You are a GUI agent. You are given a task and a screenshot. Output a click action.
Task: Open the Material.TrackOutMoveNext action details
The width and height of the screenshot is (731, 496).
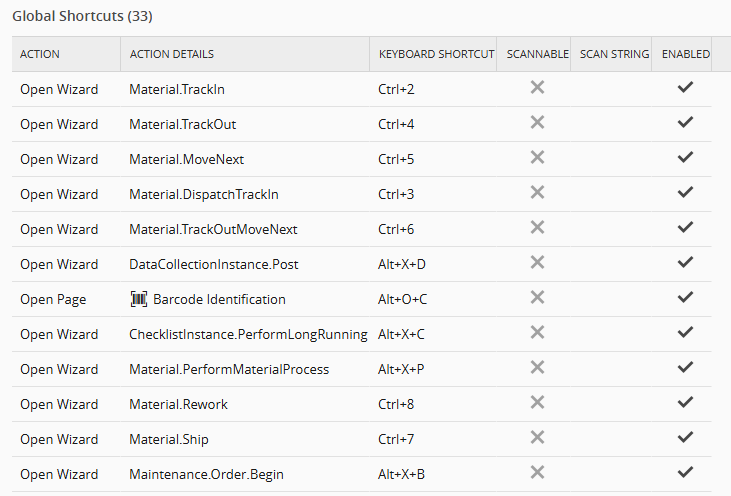click(213, 229)
